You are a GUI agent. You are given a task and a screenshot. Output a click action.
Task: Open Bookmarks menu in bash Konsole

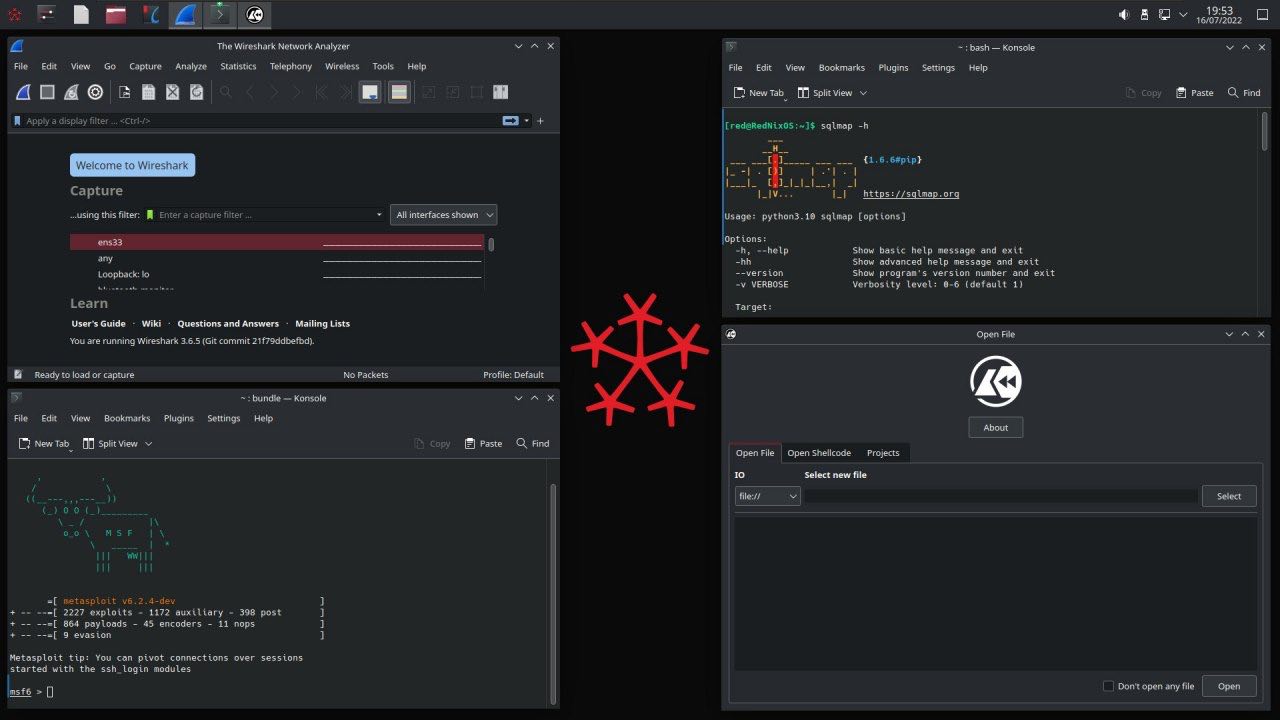point(842,67)
